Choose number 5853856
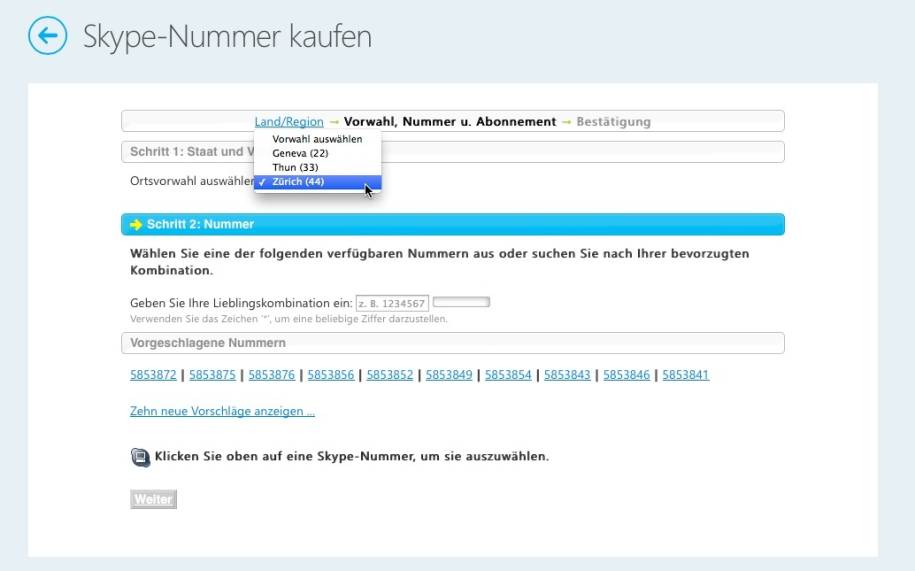915x571 pixels. point(331,375)
